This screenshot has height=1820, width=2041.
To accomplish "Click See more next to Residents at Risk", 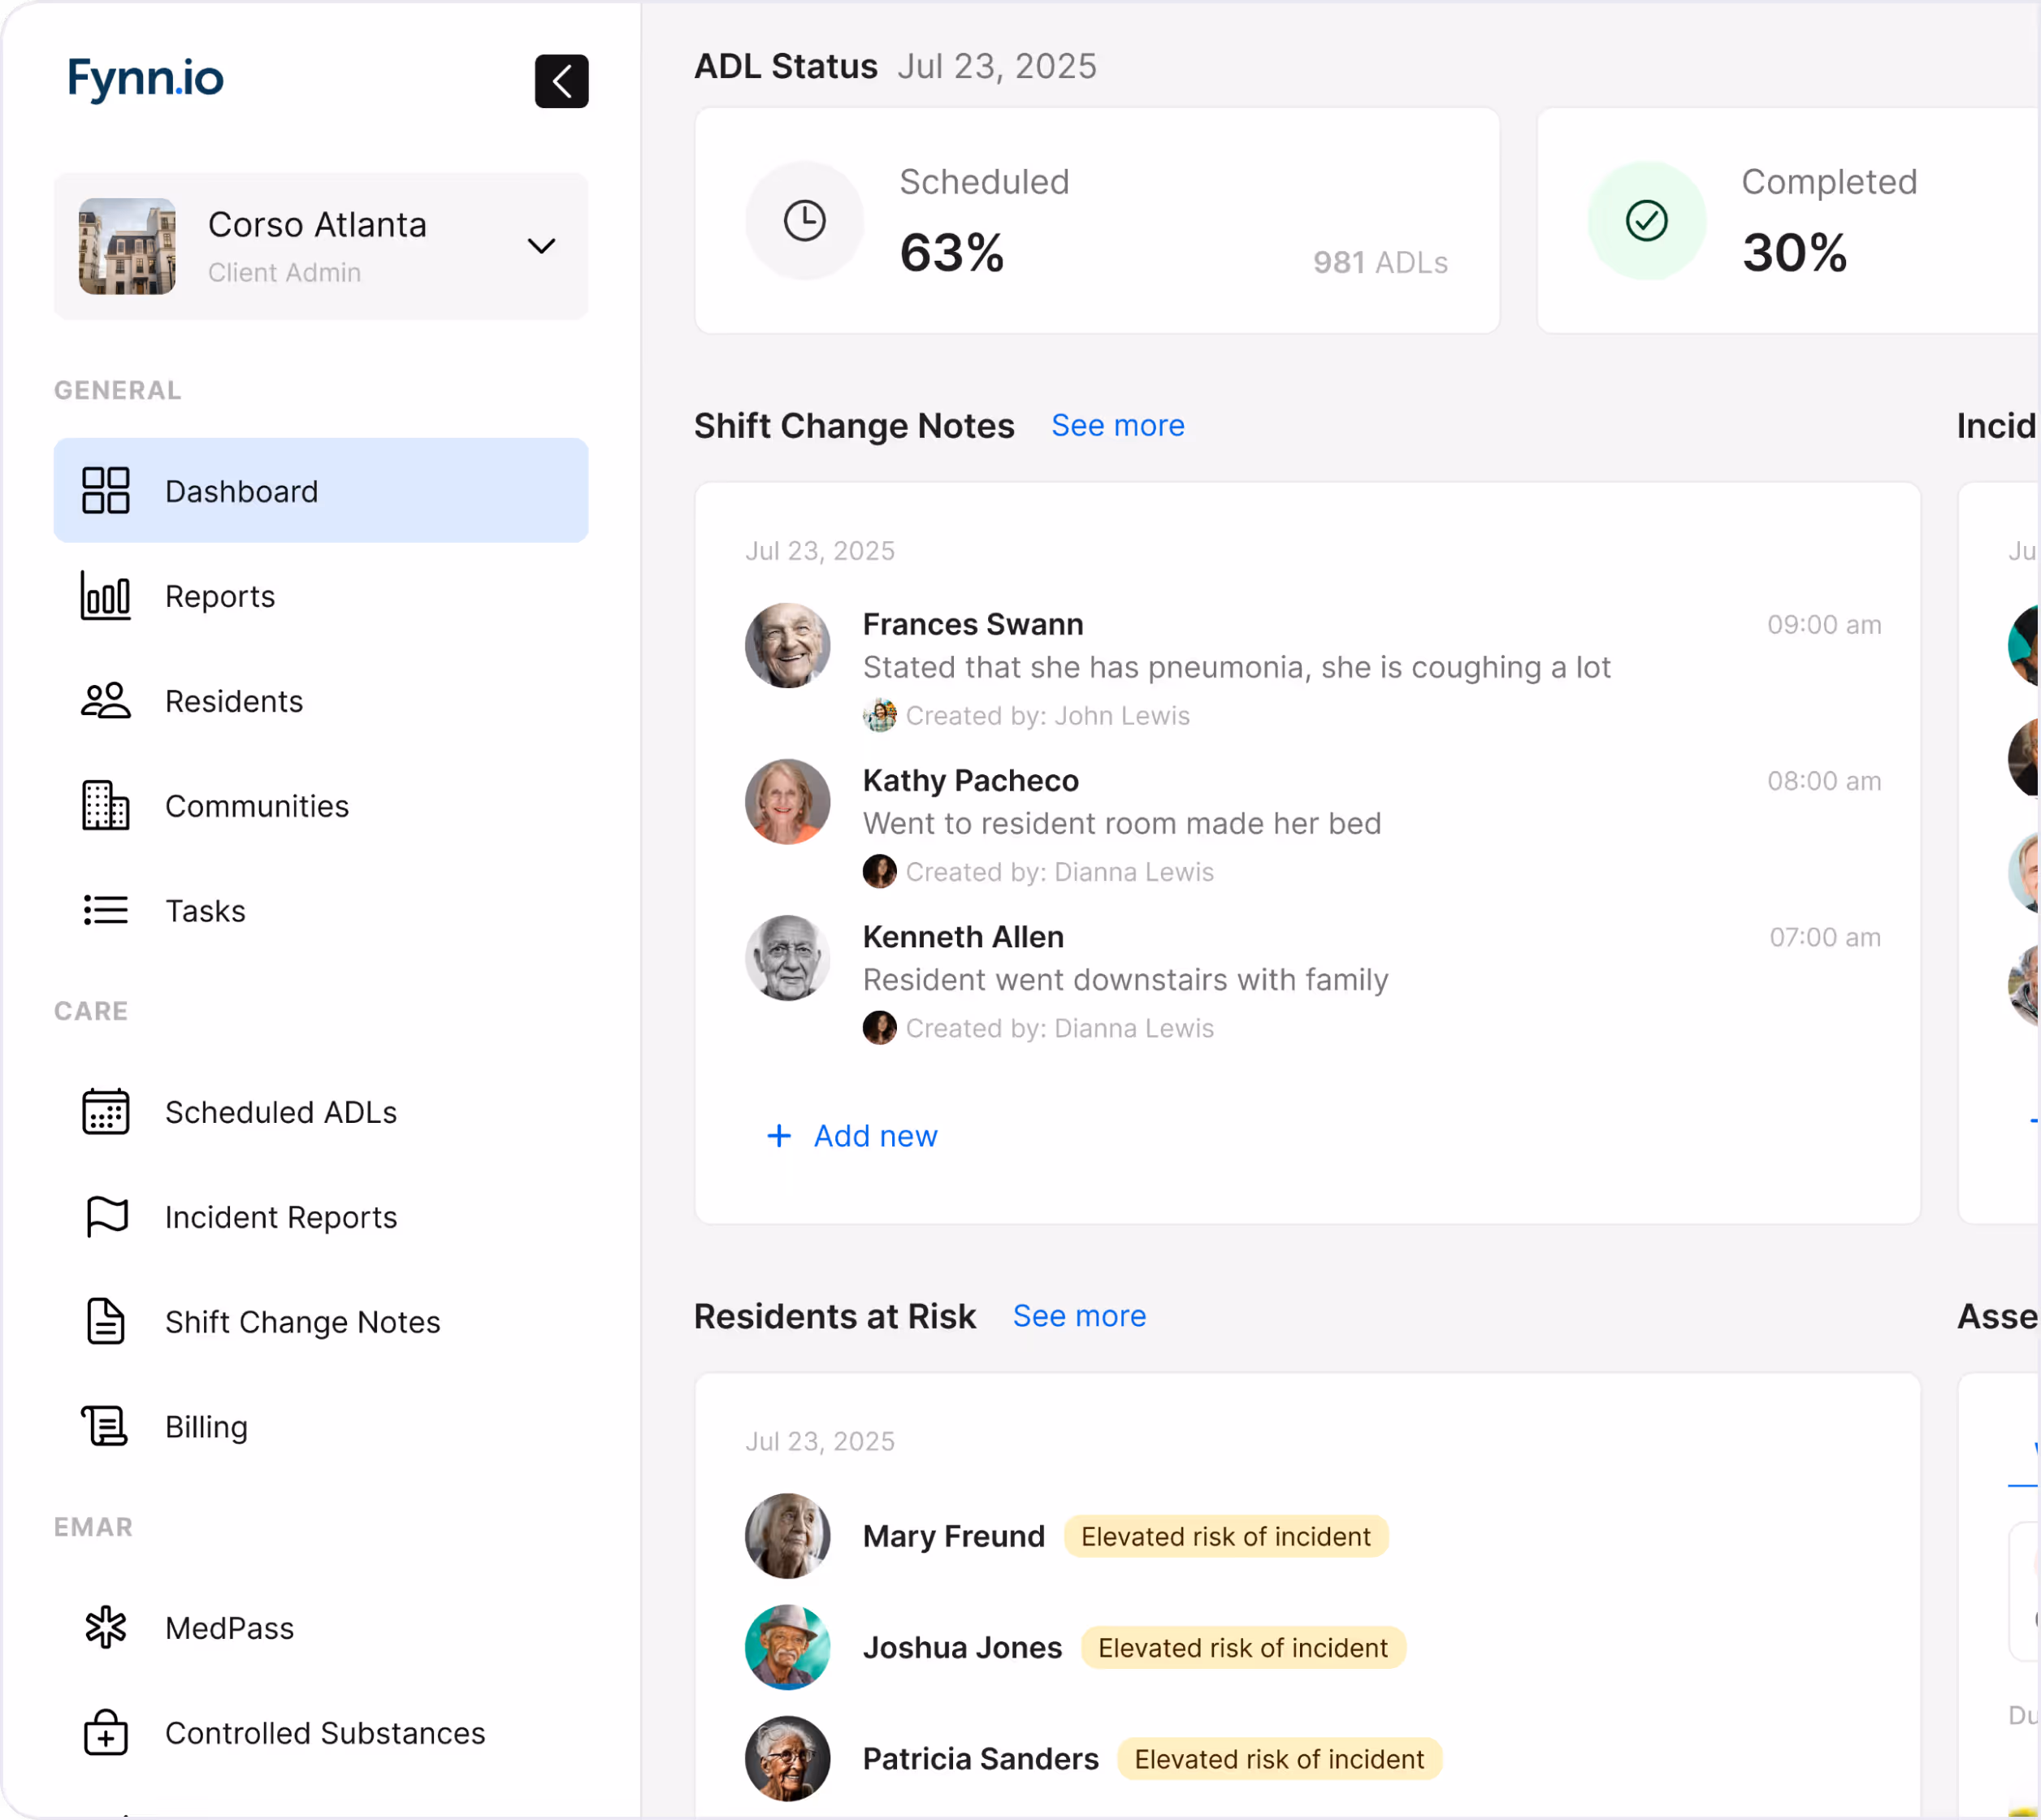I will (1079, 1316).
